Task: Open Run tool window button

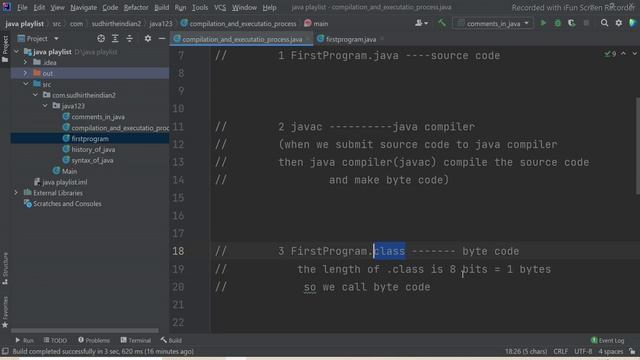Action: click(24, 340)
